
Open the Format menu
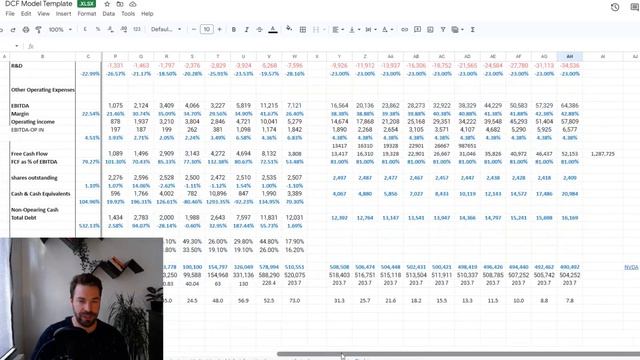pos(87,14)
